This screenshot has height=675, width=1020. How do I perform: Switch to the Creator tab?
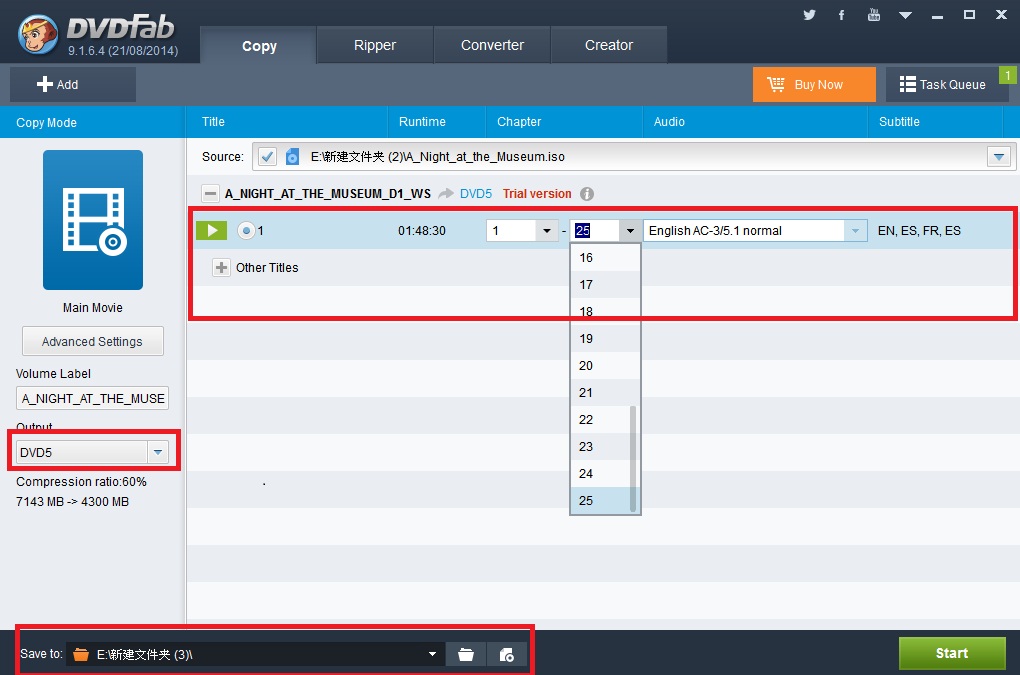[608, 45]
